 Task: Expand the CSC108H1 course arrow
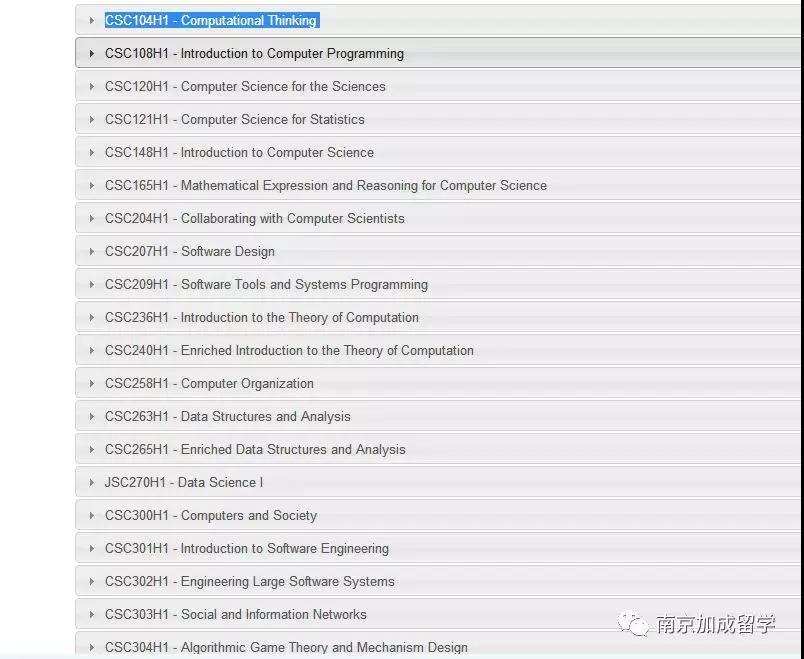click(x=92, y=53)
